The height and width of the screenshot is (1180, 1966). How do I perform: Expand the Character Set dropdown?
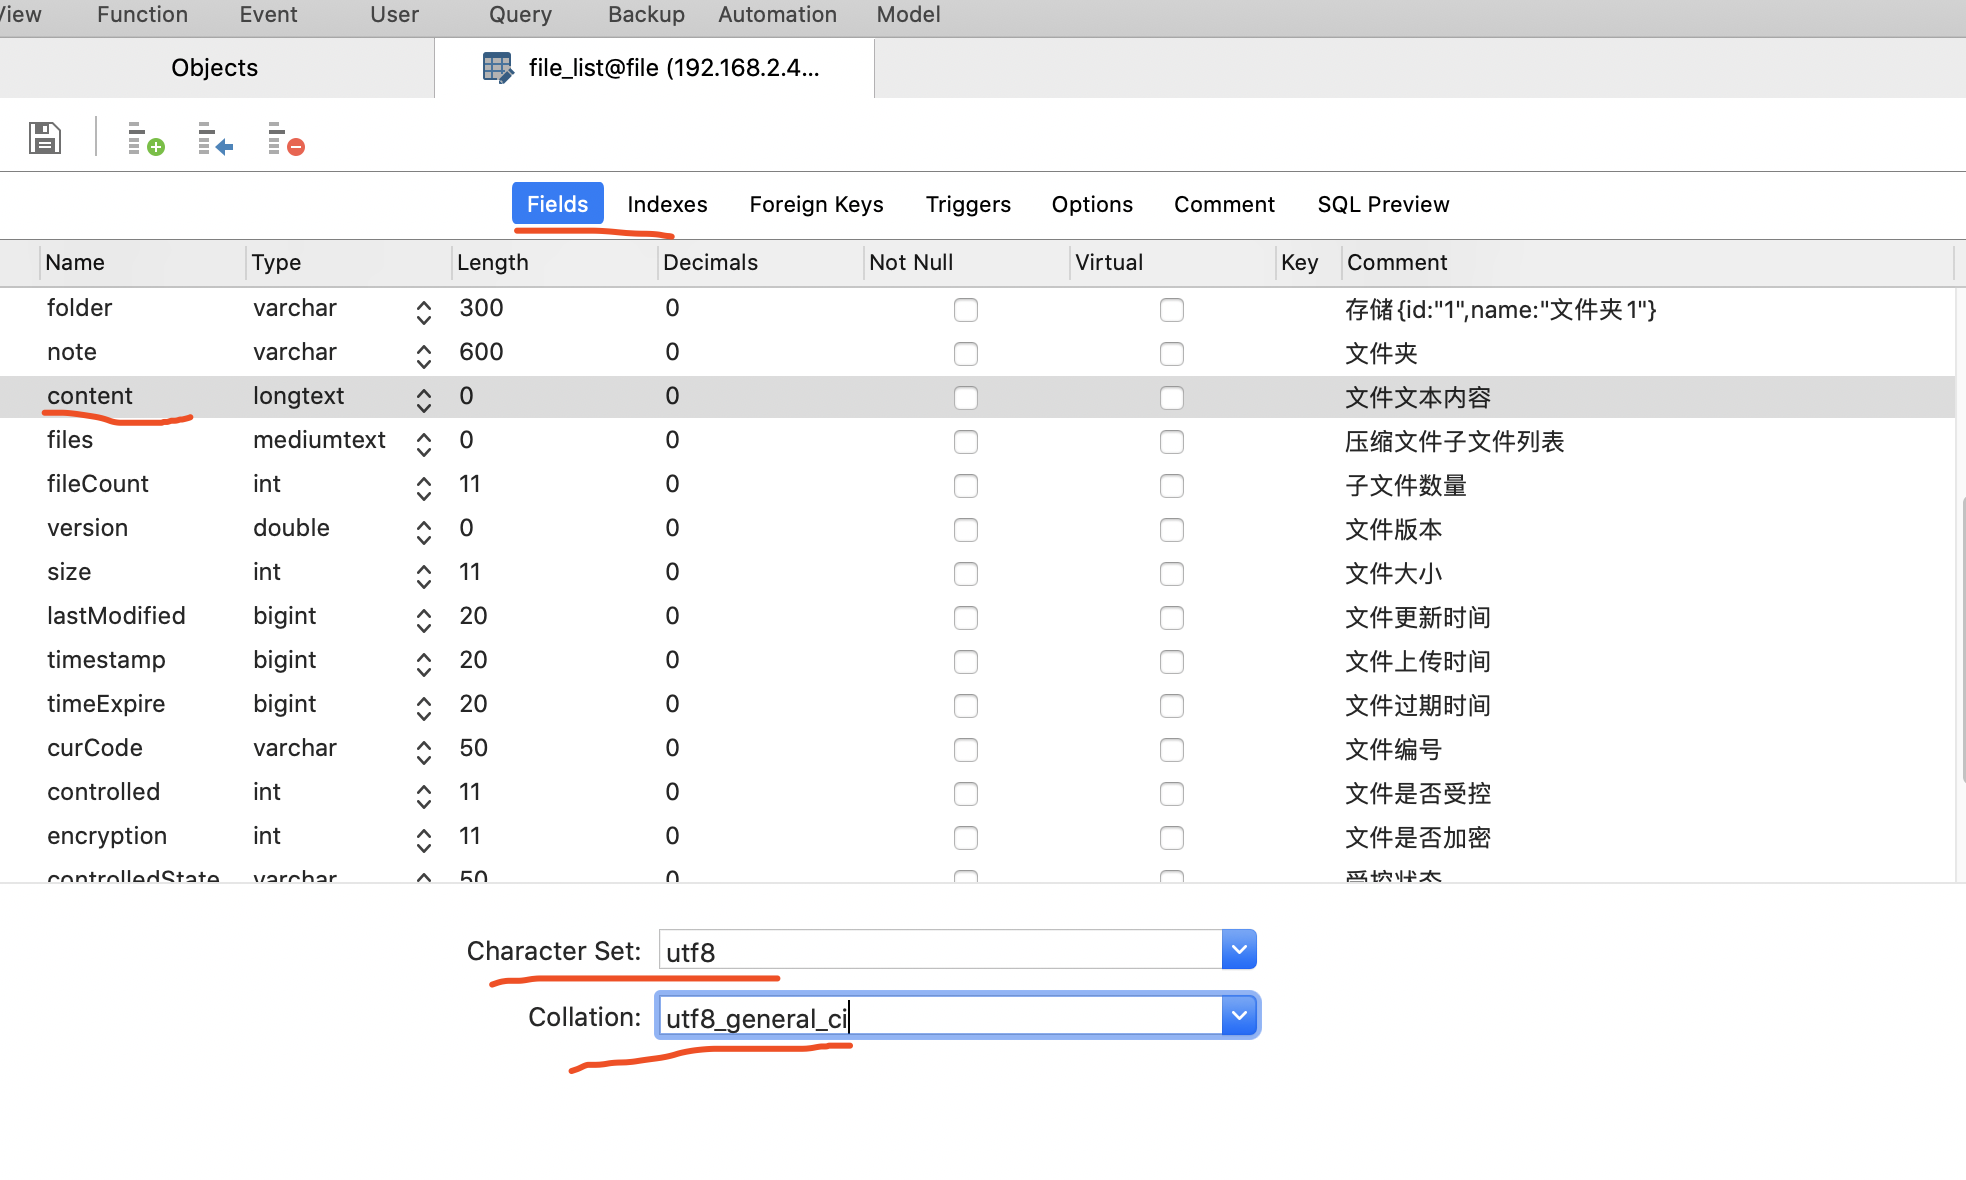tap(1238, 950)
